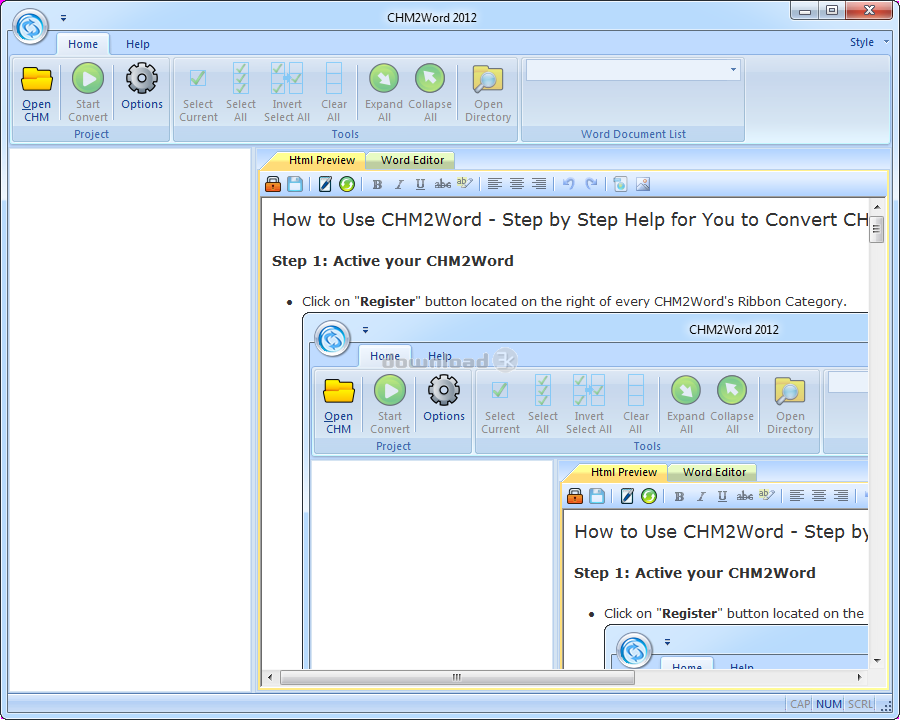Click the green refresh icon in editor toolbar
The height and width of the screenshot is (720, 900).
tap(347, 184)
